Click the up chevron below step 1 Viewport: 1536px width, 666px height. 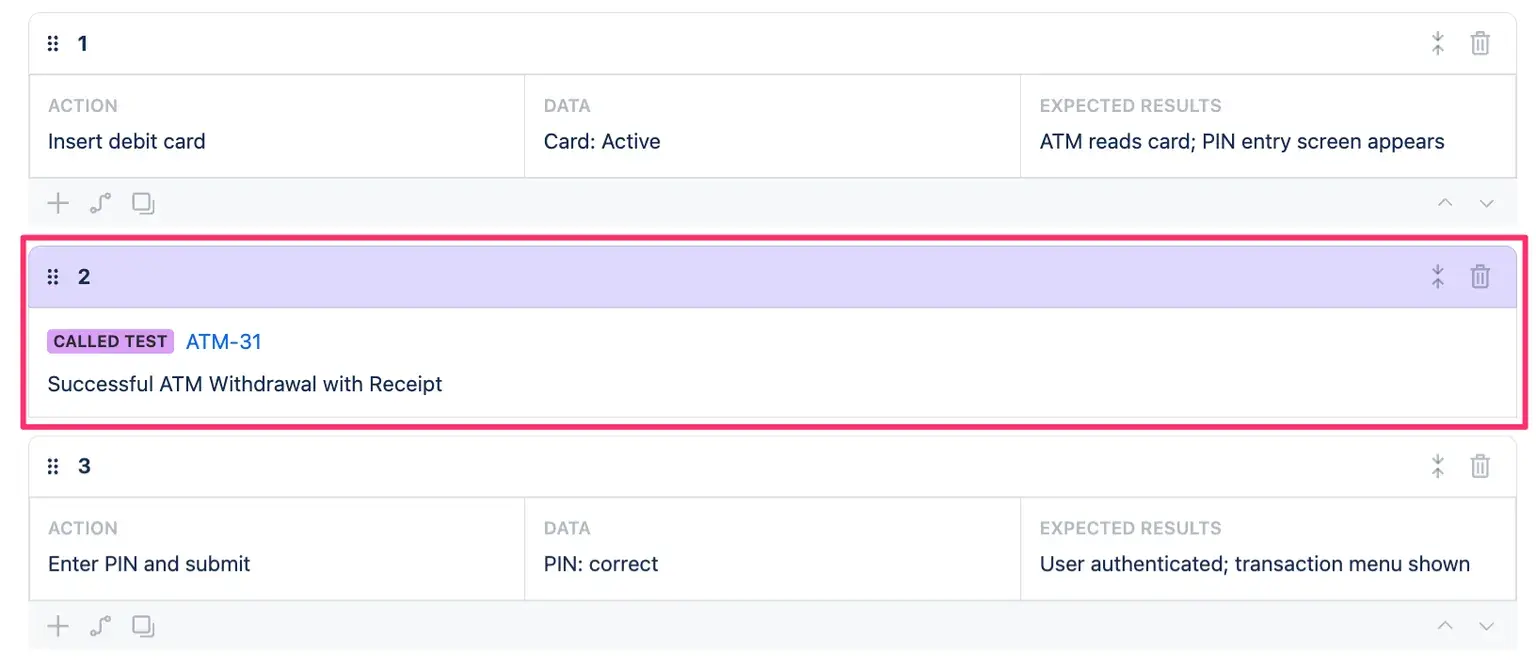1444,203
